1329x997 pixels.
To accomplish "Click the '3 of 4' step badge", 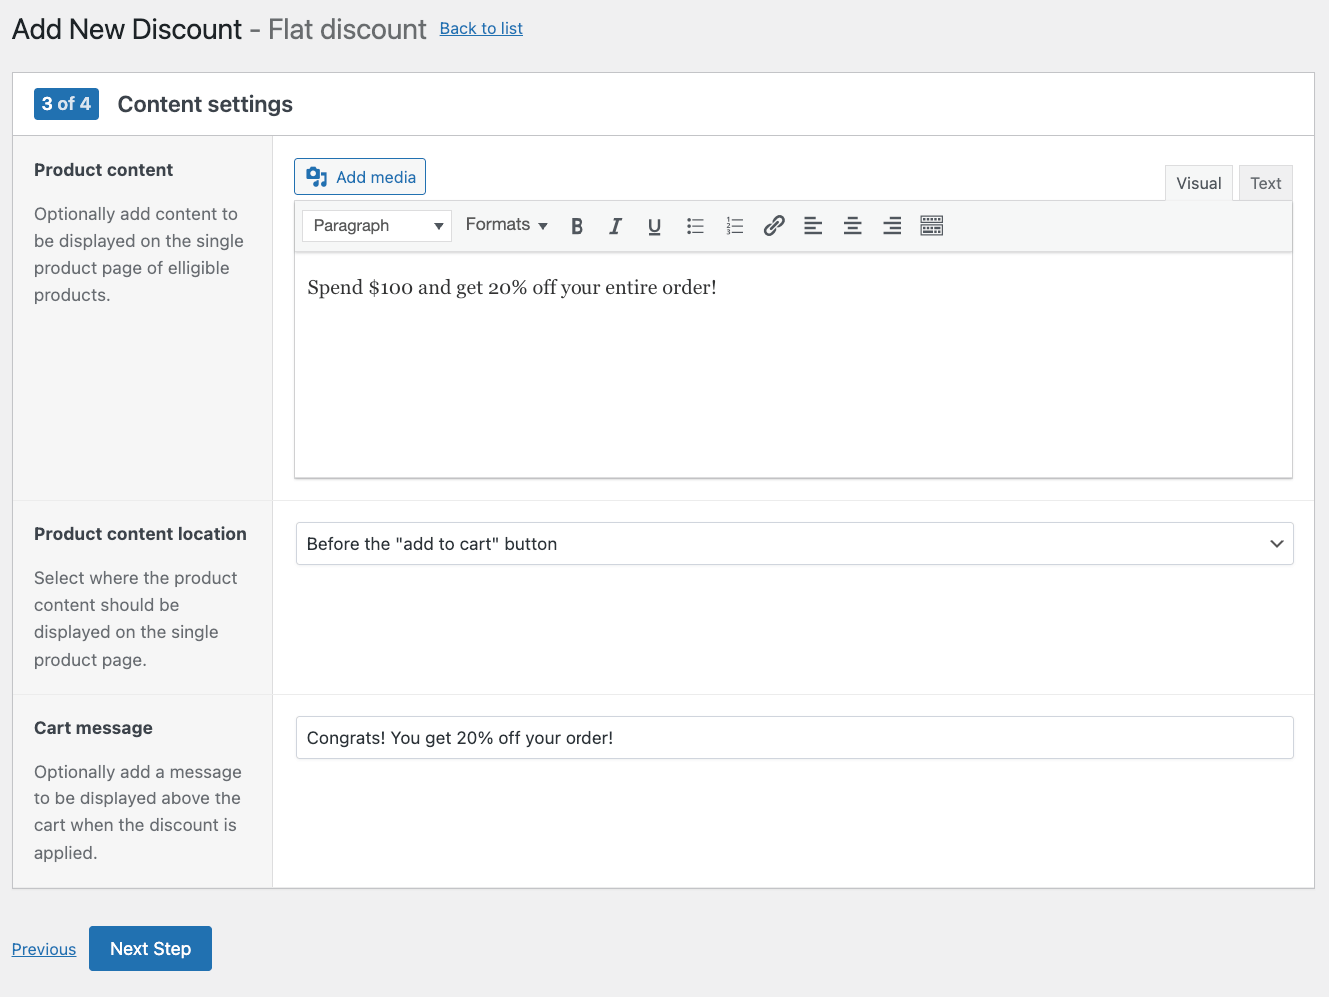I will click(66, 104).
